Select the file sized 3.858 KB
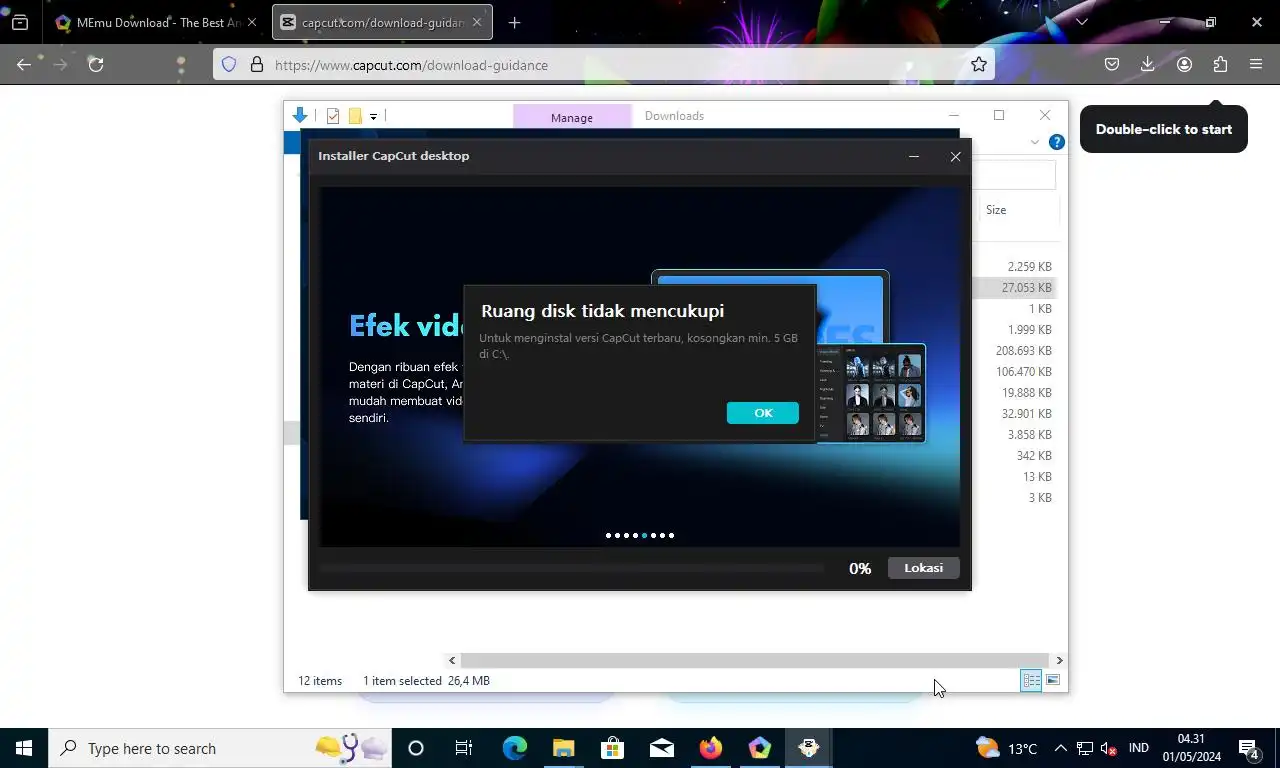Image resolution: width=1280 pixels, height=768 pixels. (x=1029, y=435)
